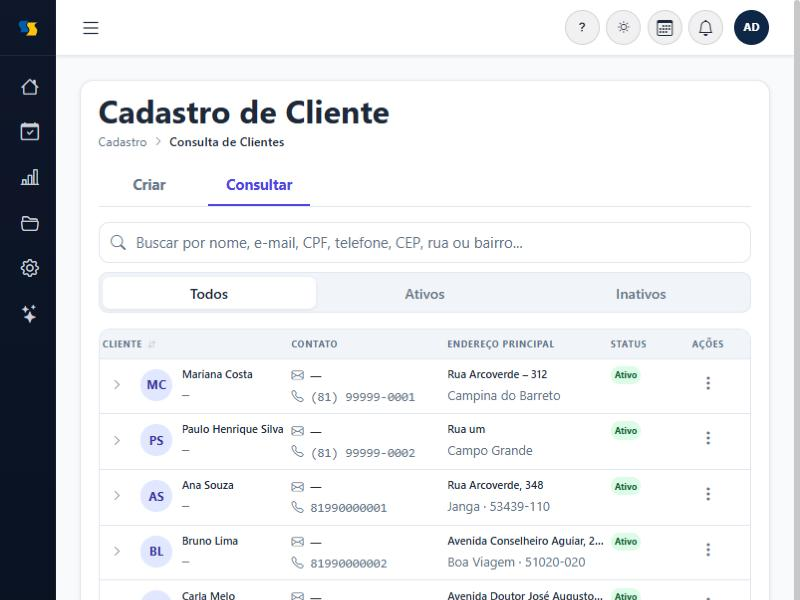800x600 pixels.
Task: Click the Status column header
Action: point(628,344)
